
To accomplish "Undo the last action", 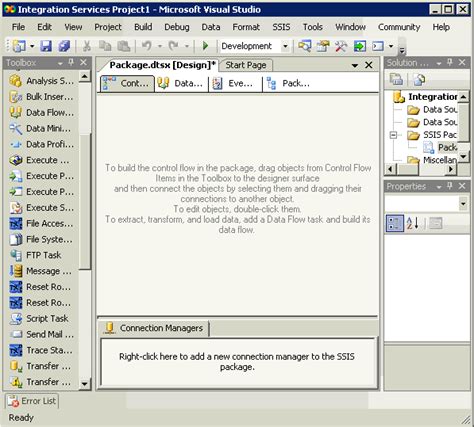I will tap(147, 46).
